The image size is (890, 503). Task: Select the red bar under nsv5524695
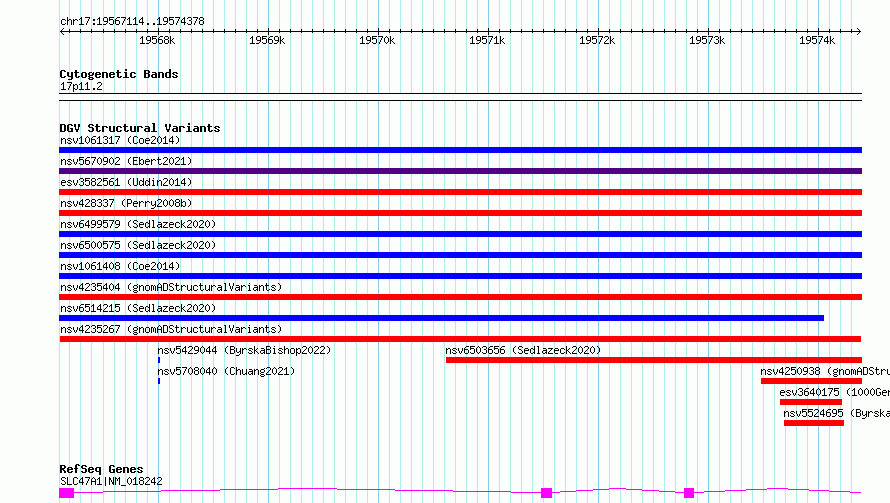814,423
